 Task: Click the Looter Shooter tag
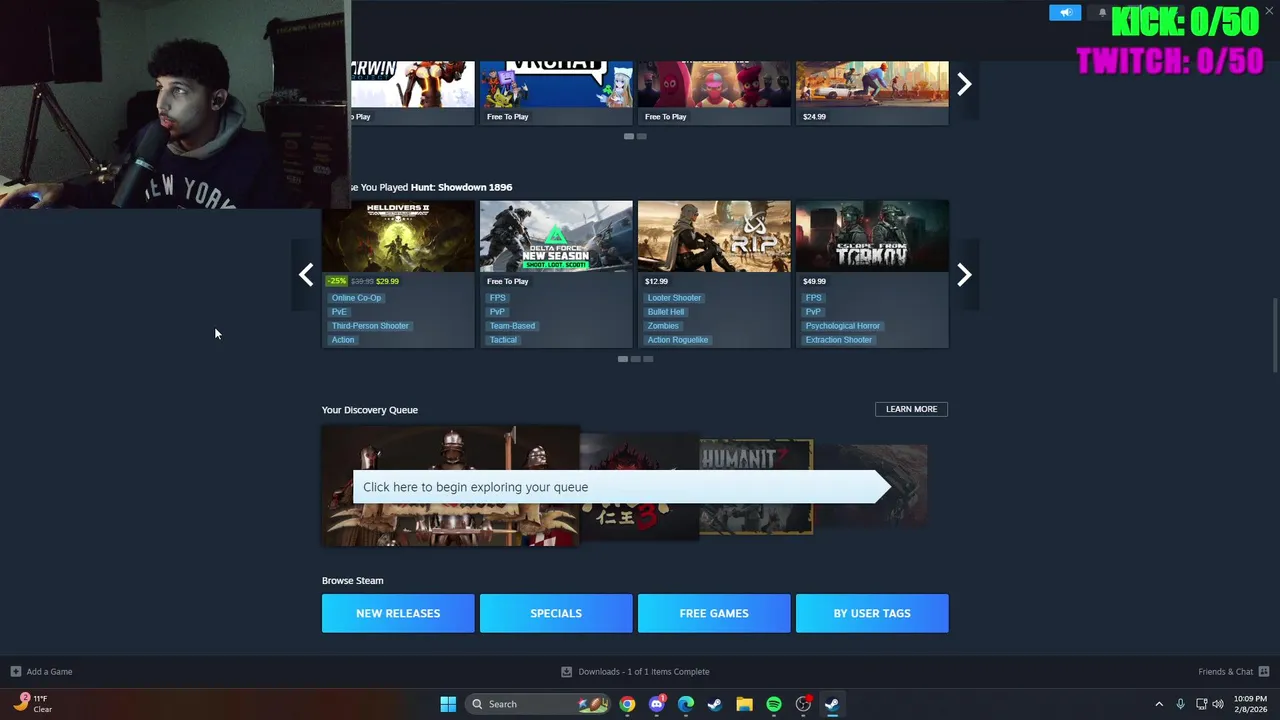674,298
